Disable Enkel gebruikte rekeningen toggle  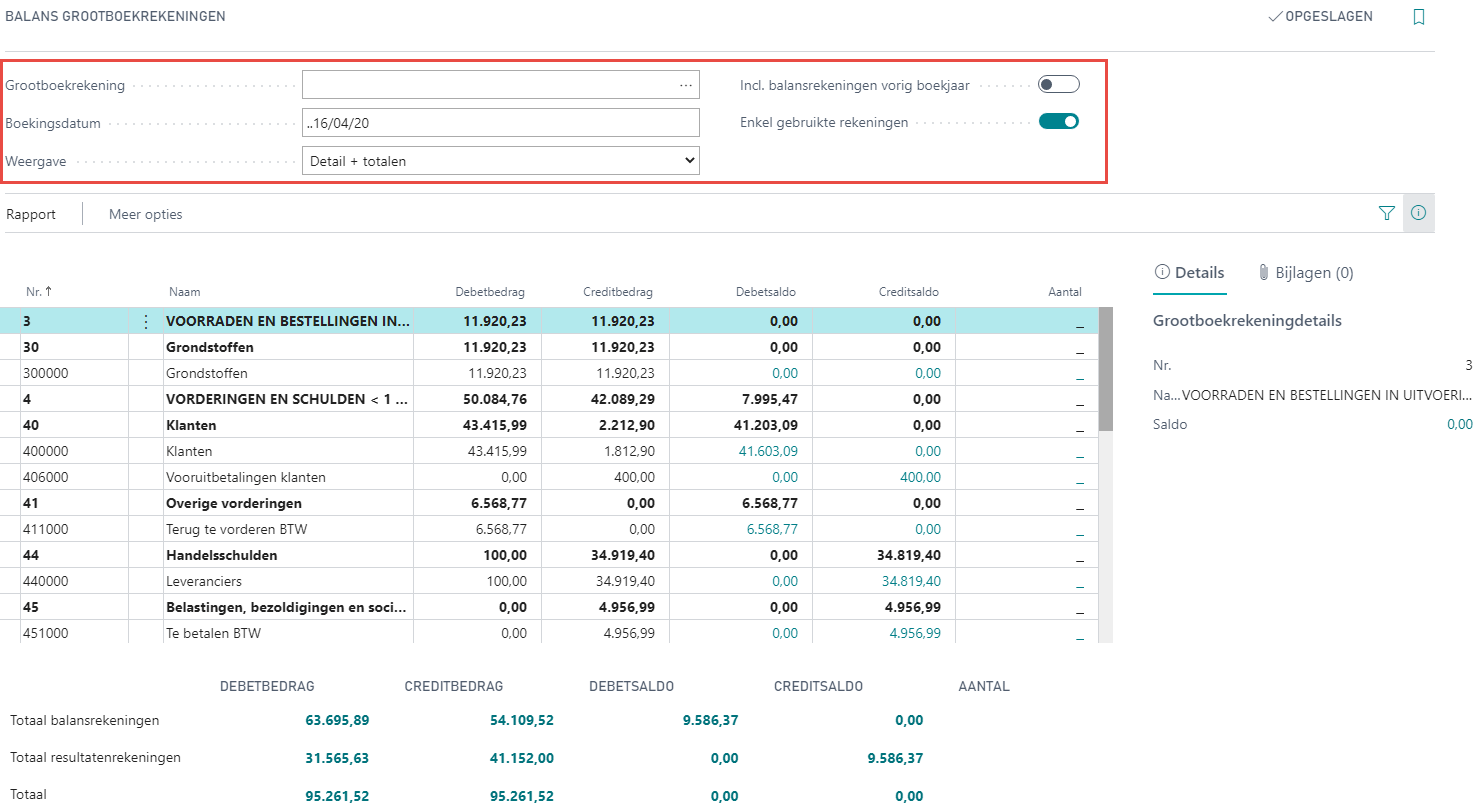tap(1058, 122)
